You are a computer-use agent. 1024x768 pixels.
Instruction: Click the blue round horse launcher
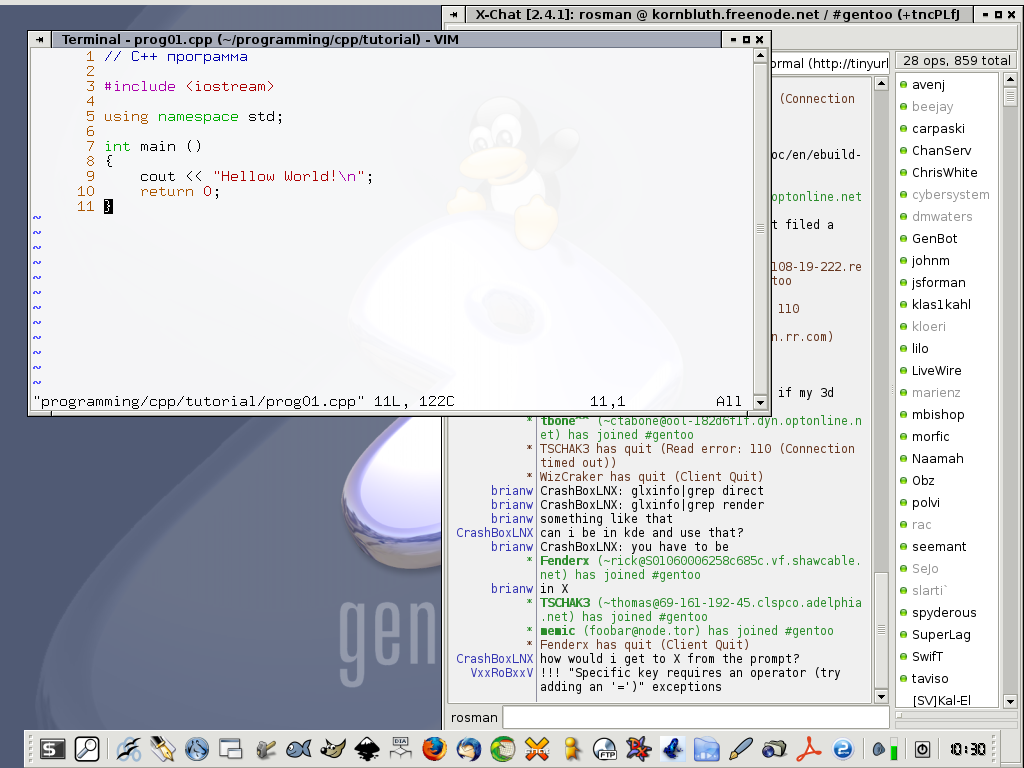[x=197, y=749]
